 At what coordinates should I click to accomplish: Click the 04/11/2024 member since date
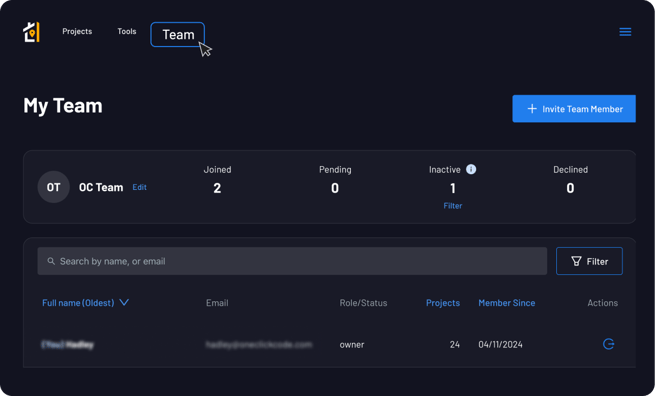click(x=500, y=345)
